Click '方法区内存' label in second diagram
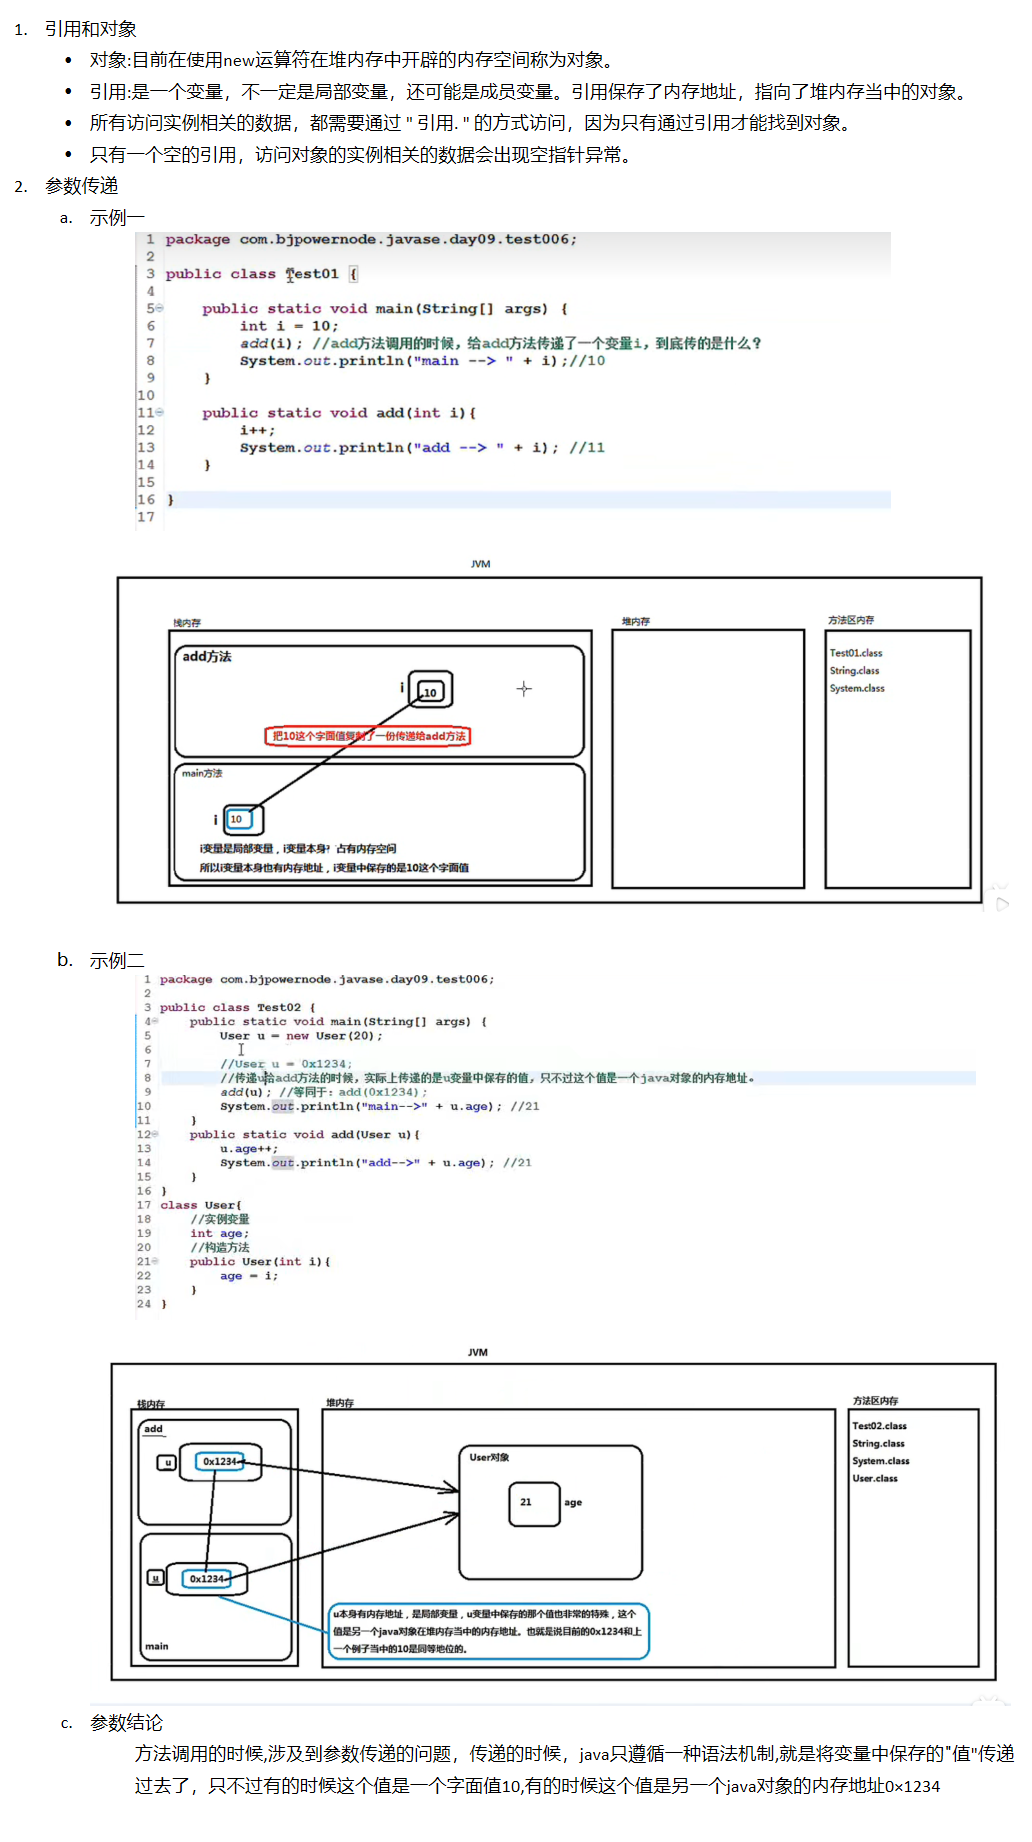 (x=875, y=1400)
